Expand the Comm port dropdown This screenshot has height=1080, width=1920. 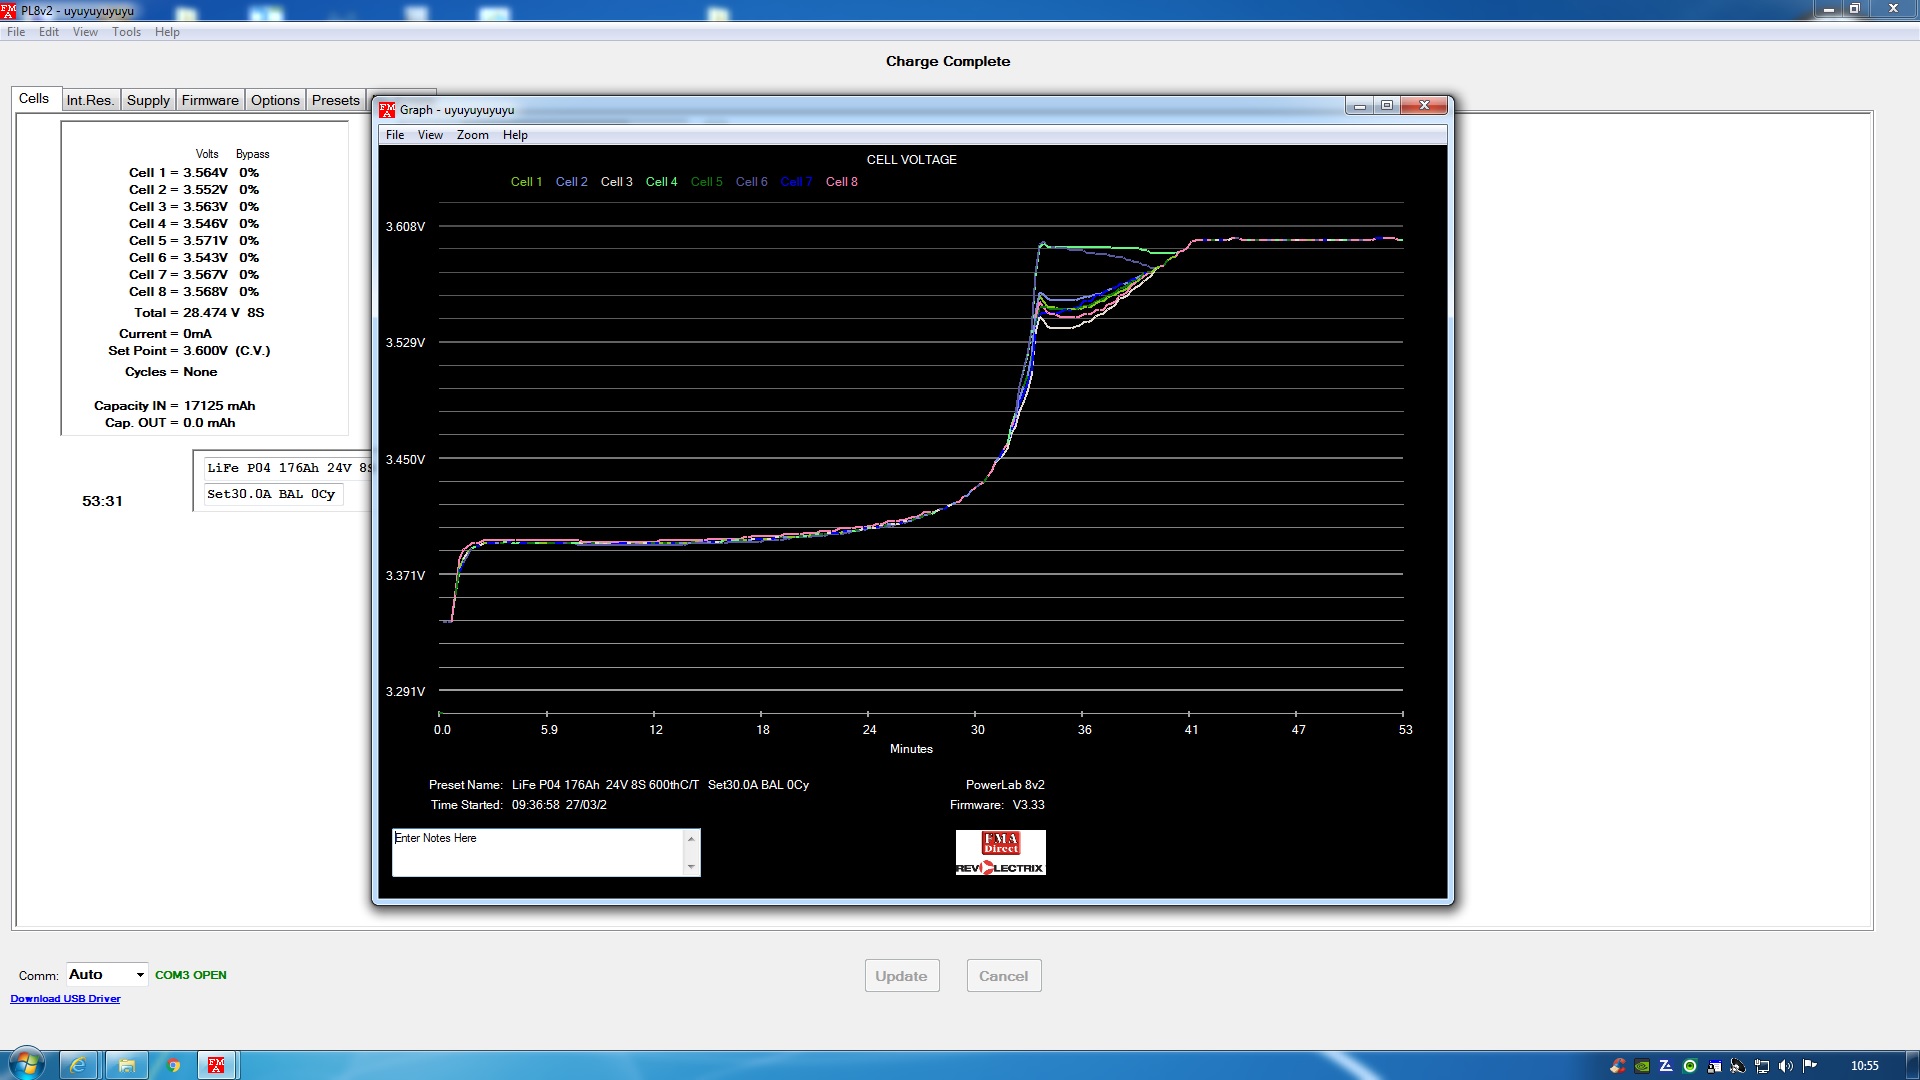point(140,975)
